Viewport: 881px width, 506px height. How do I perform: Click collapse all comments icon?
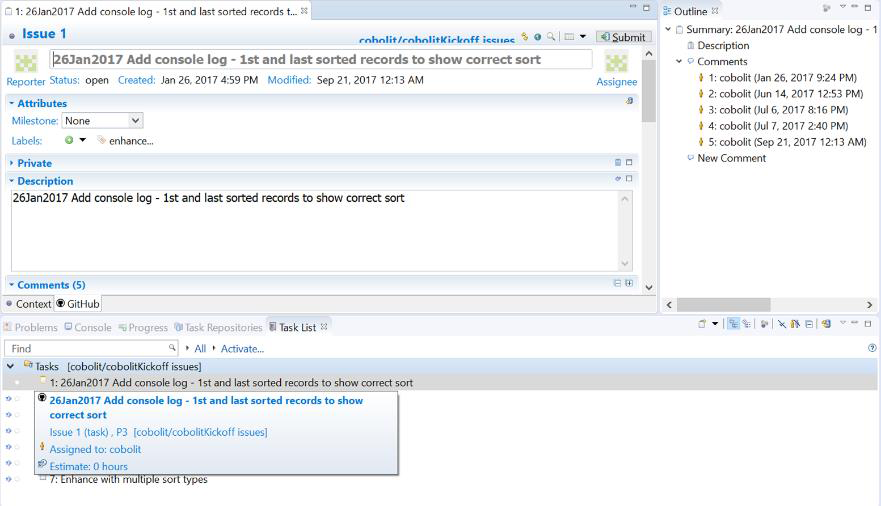(617, 283)
